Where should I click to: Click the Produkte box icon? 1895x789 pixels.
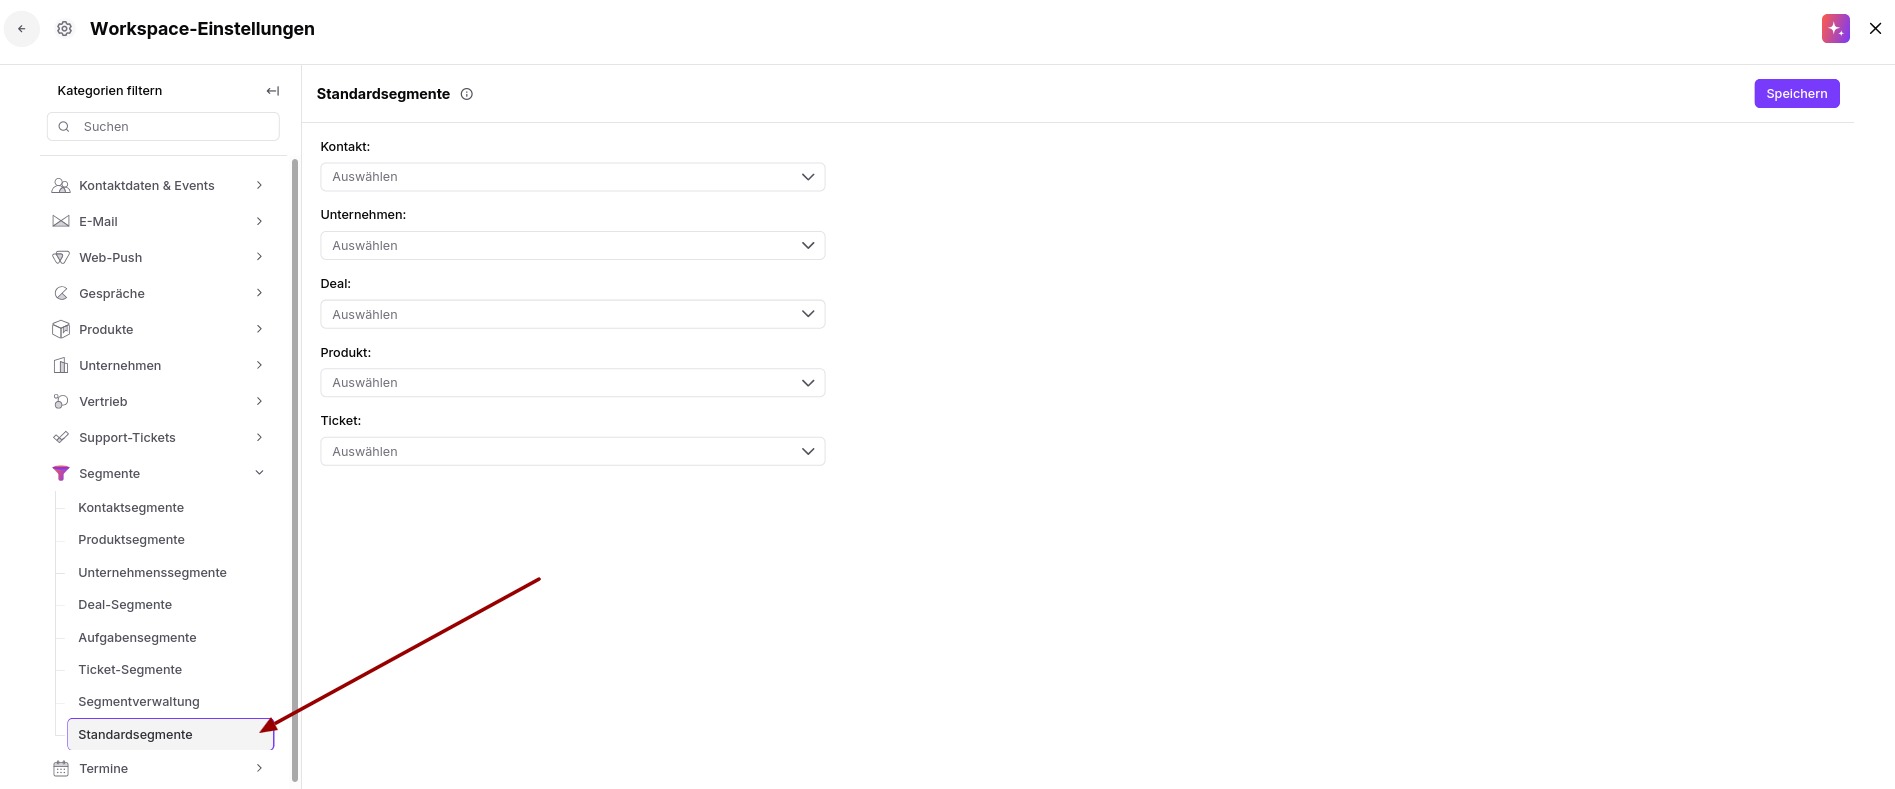tap(61, 329)
